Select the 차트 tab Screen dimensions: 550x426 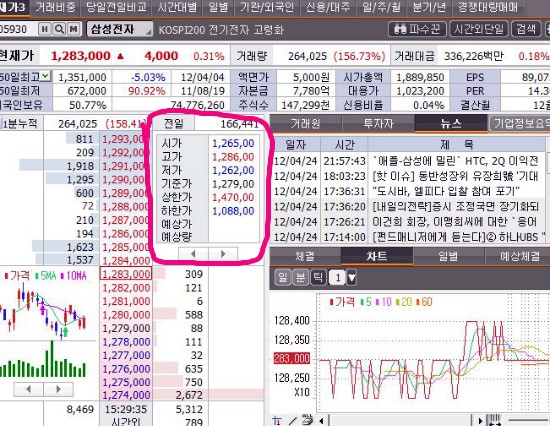click(x=377, y=256)
